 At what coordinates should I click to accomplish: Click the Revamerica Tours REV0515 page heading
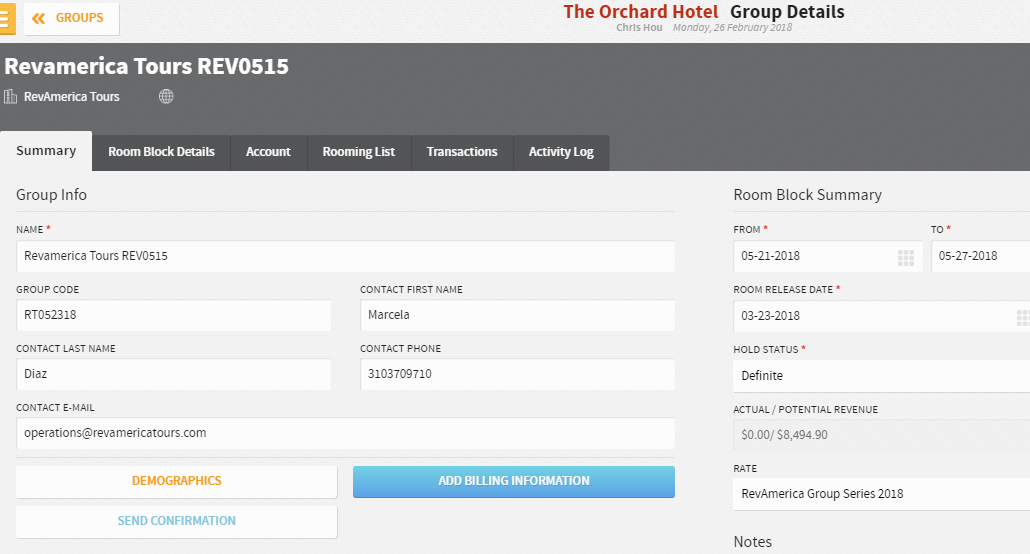[x=146, y=66]
